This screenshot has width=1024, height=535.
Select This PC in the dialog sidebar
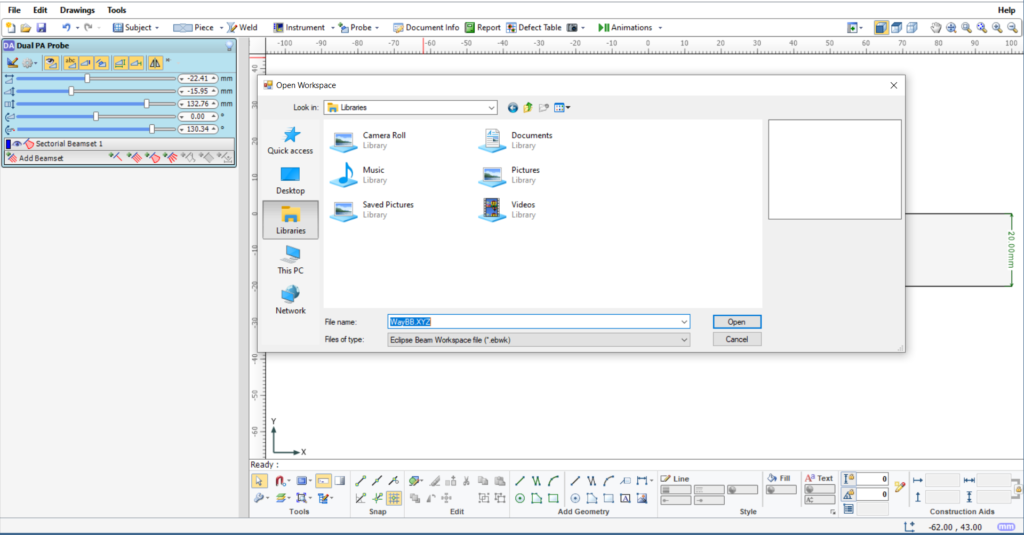coord(290,260)
